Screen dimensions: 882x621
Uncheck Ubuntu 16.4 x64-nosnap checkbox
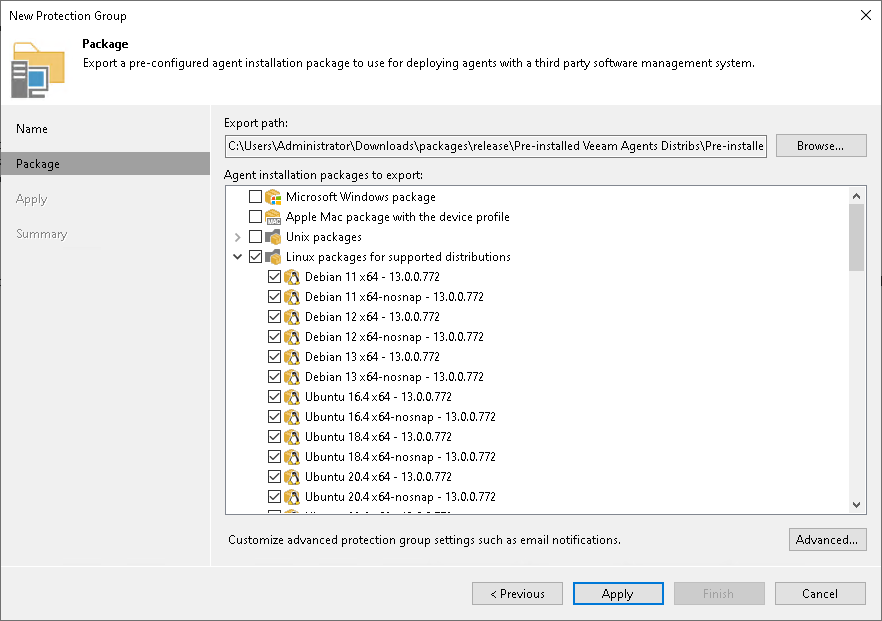point(274,417)
